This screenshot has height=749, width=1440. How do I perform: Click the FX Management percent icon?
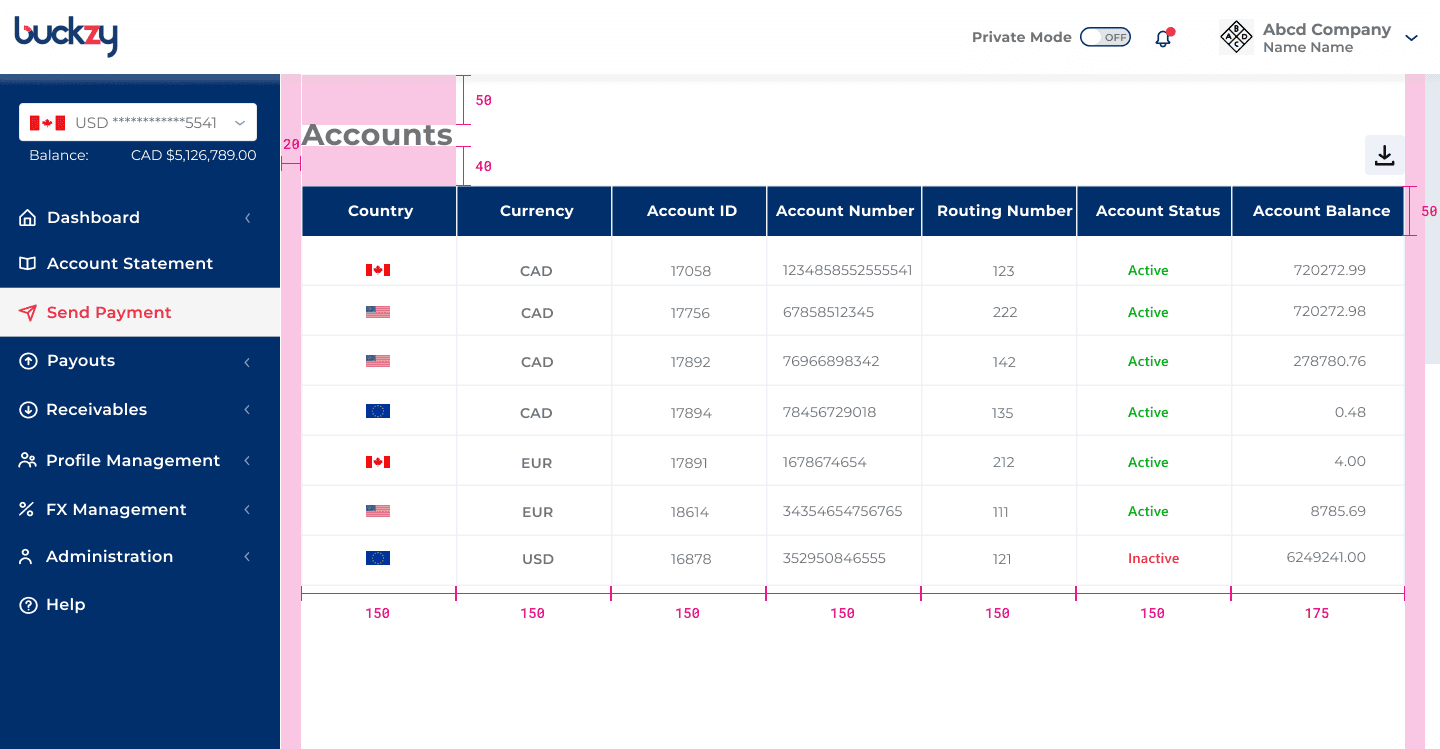click(x=27, y=510)
